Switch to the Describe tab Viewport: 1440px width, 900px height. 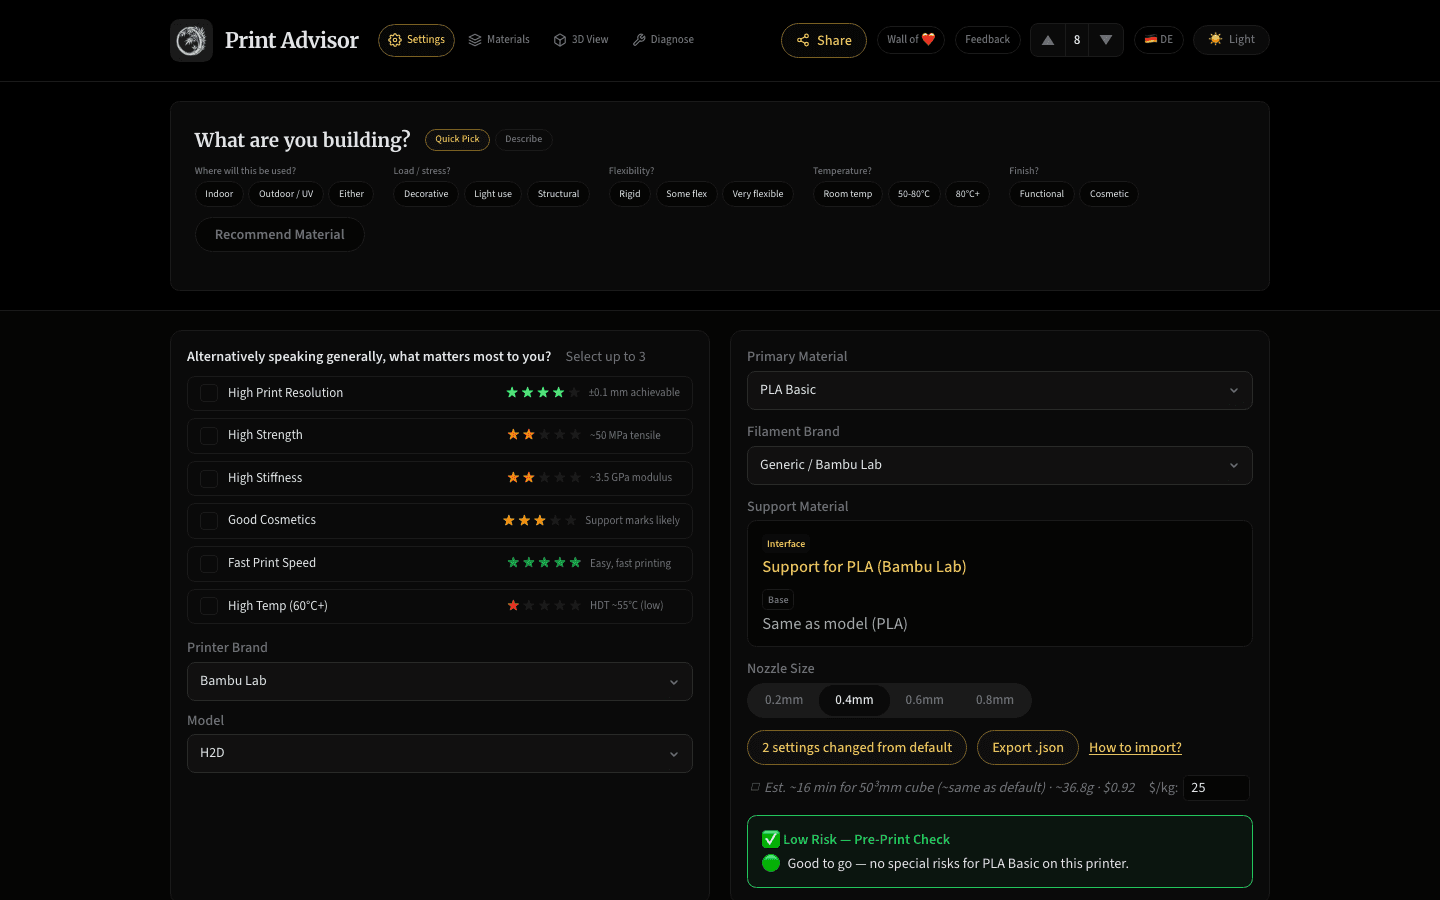click(x=523, y=139)
